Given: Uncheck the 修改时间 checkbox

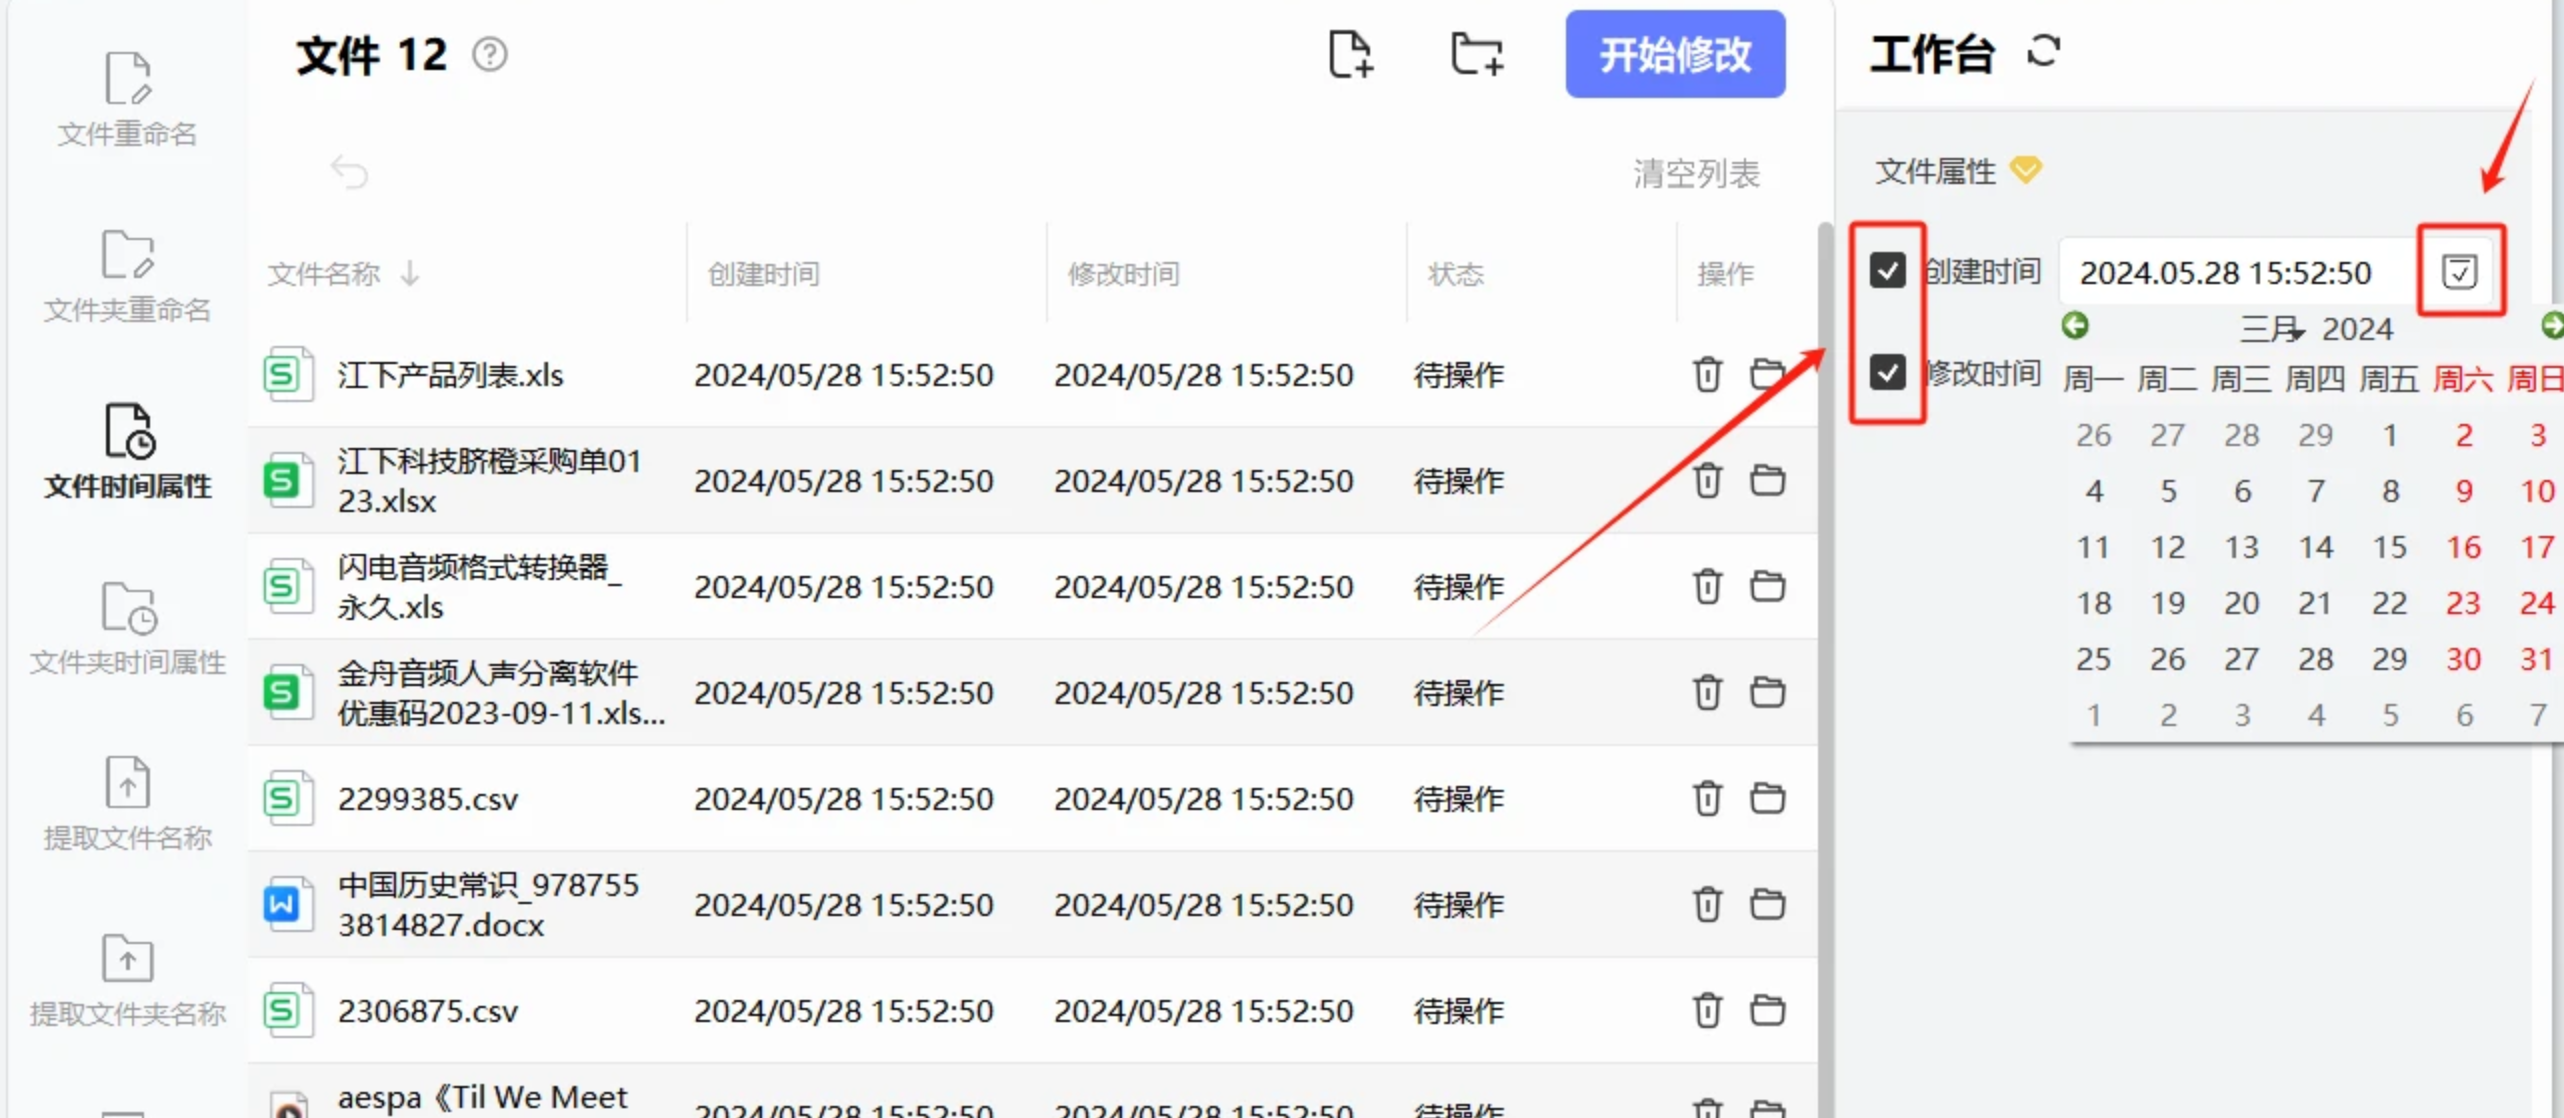Looking at the screenshot, I should [x=1888, y=372].
